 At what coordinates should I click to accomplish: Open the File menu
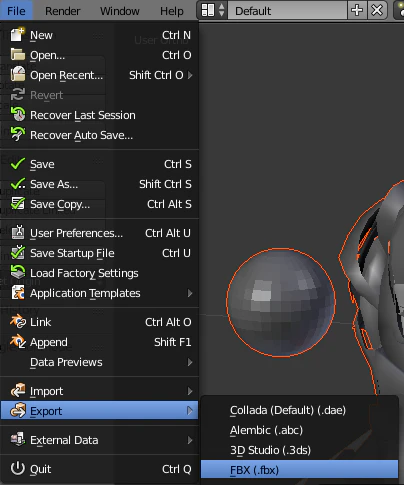[x=16, y=11]
